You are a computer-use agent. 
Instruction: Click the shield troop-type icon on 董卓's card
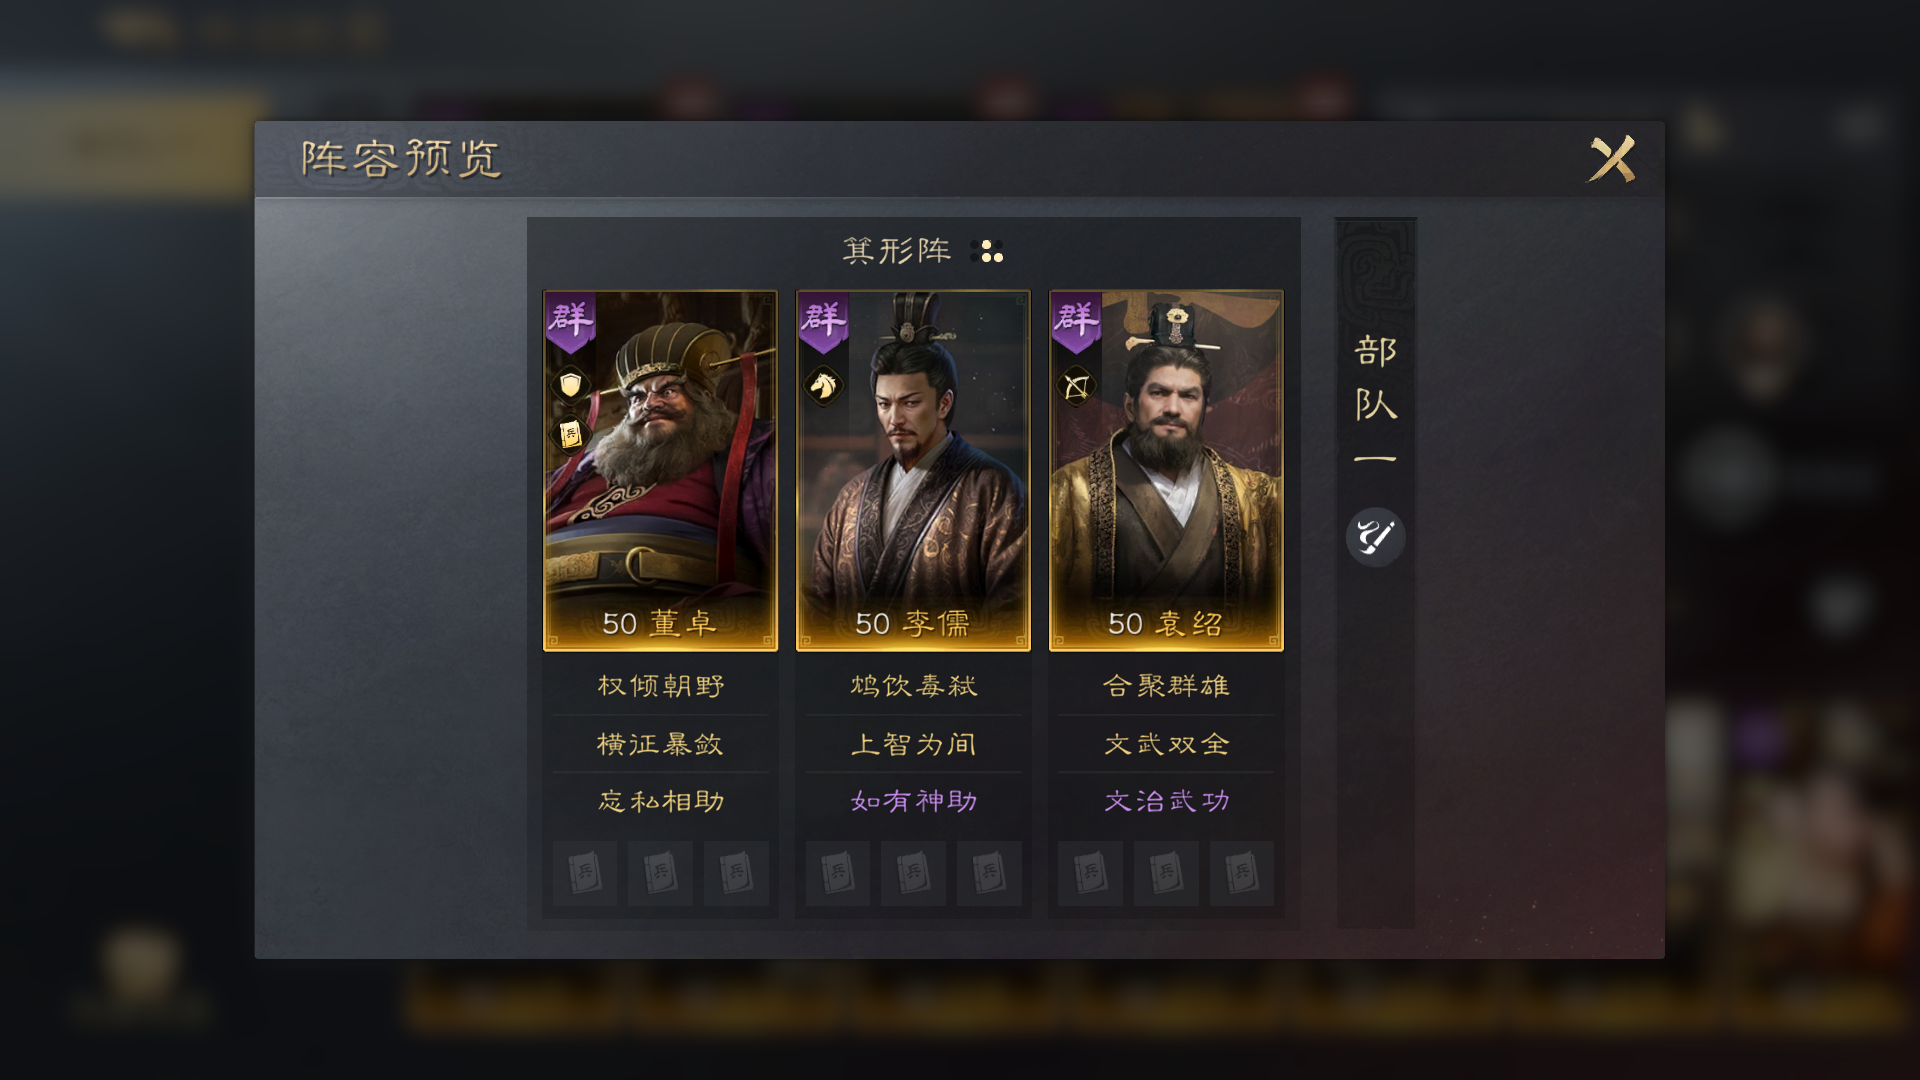click(570, 385)
